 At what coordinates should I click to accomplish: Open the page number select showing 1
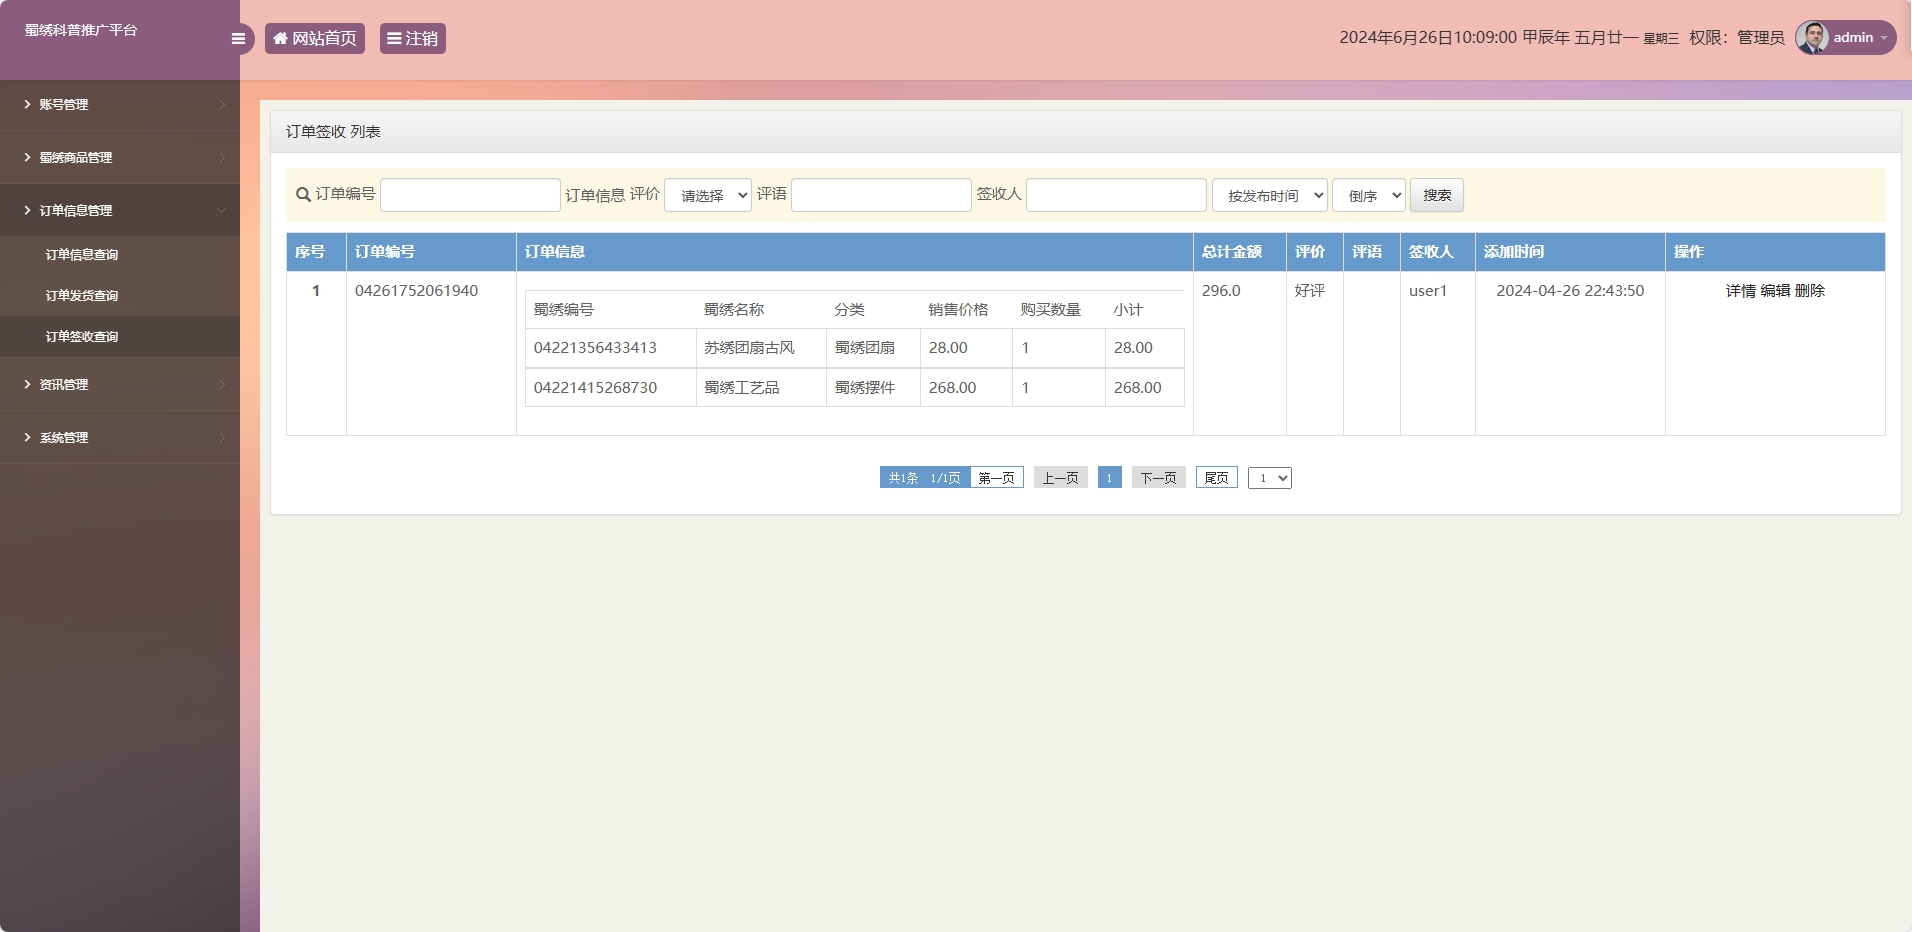1270,478
